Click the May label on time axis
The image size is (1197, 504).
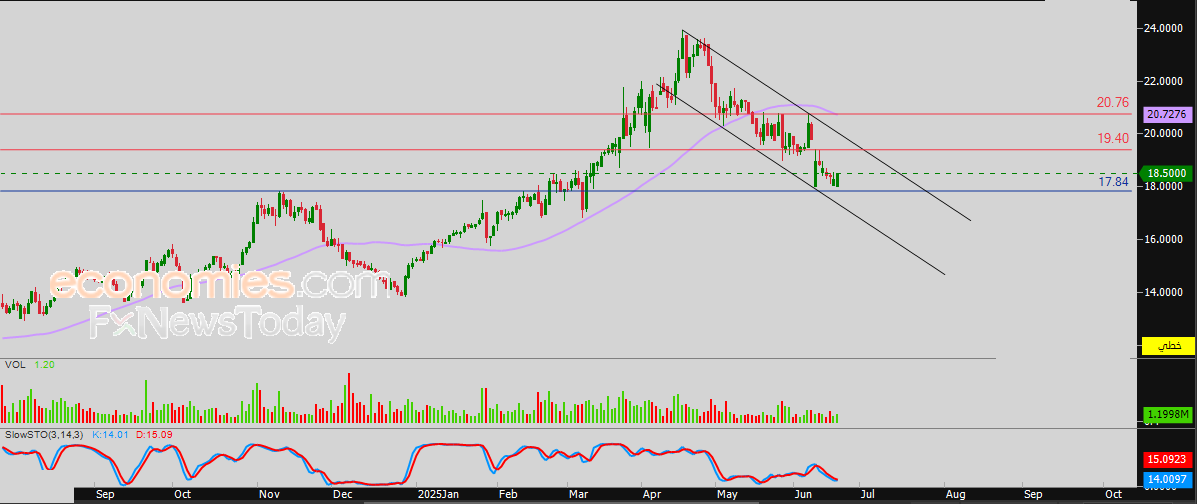(728, 495)
